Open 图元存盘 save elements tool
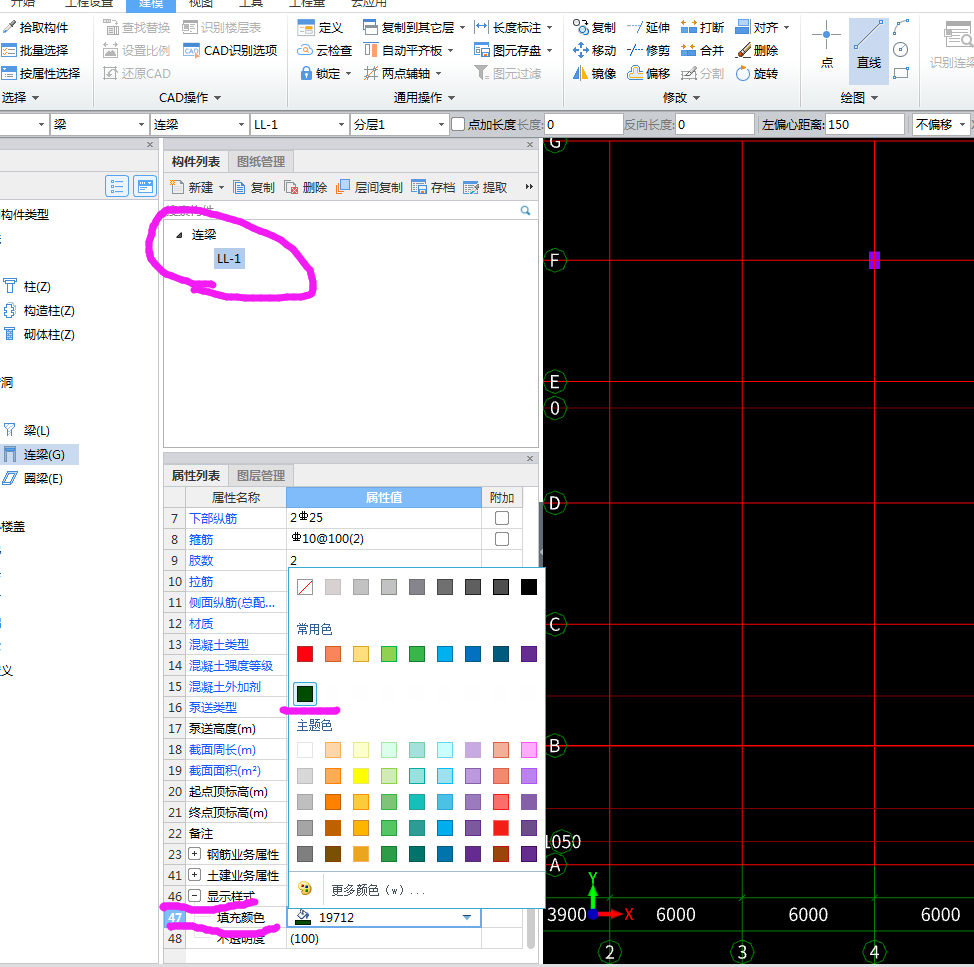Viewport: 974px width, 967px height. pyautogui.click(x=513, y=50)
